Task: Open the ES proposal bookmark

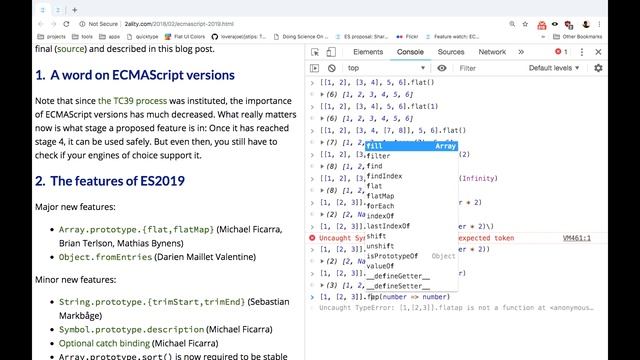Action: [x=362, y=36]
